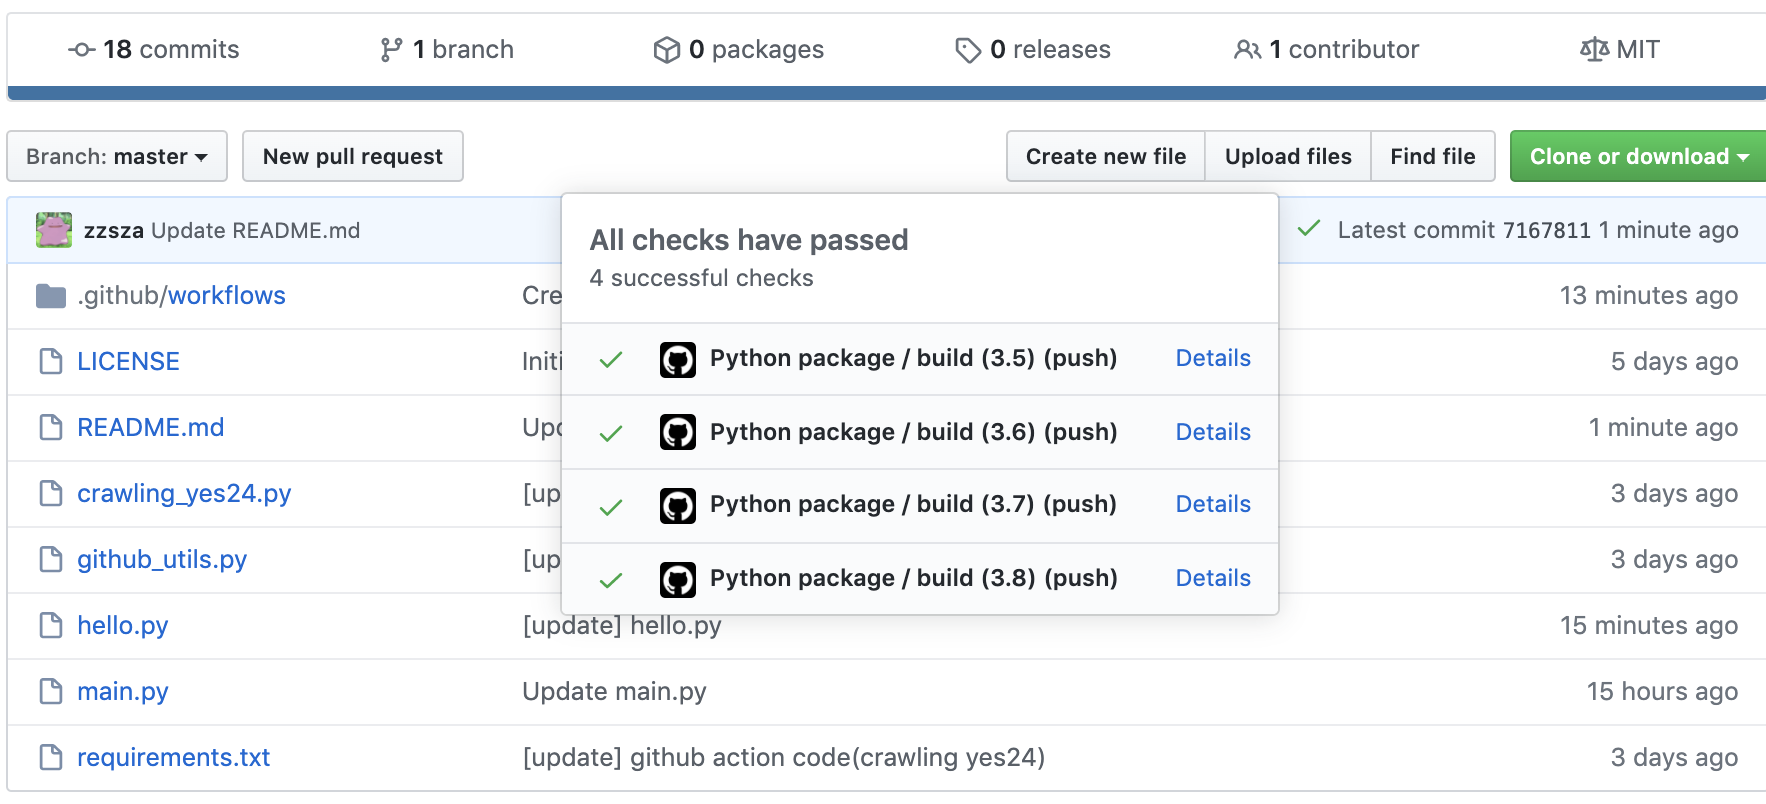Click the Upload files button

(1288, 157)
